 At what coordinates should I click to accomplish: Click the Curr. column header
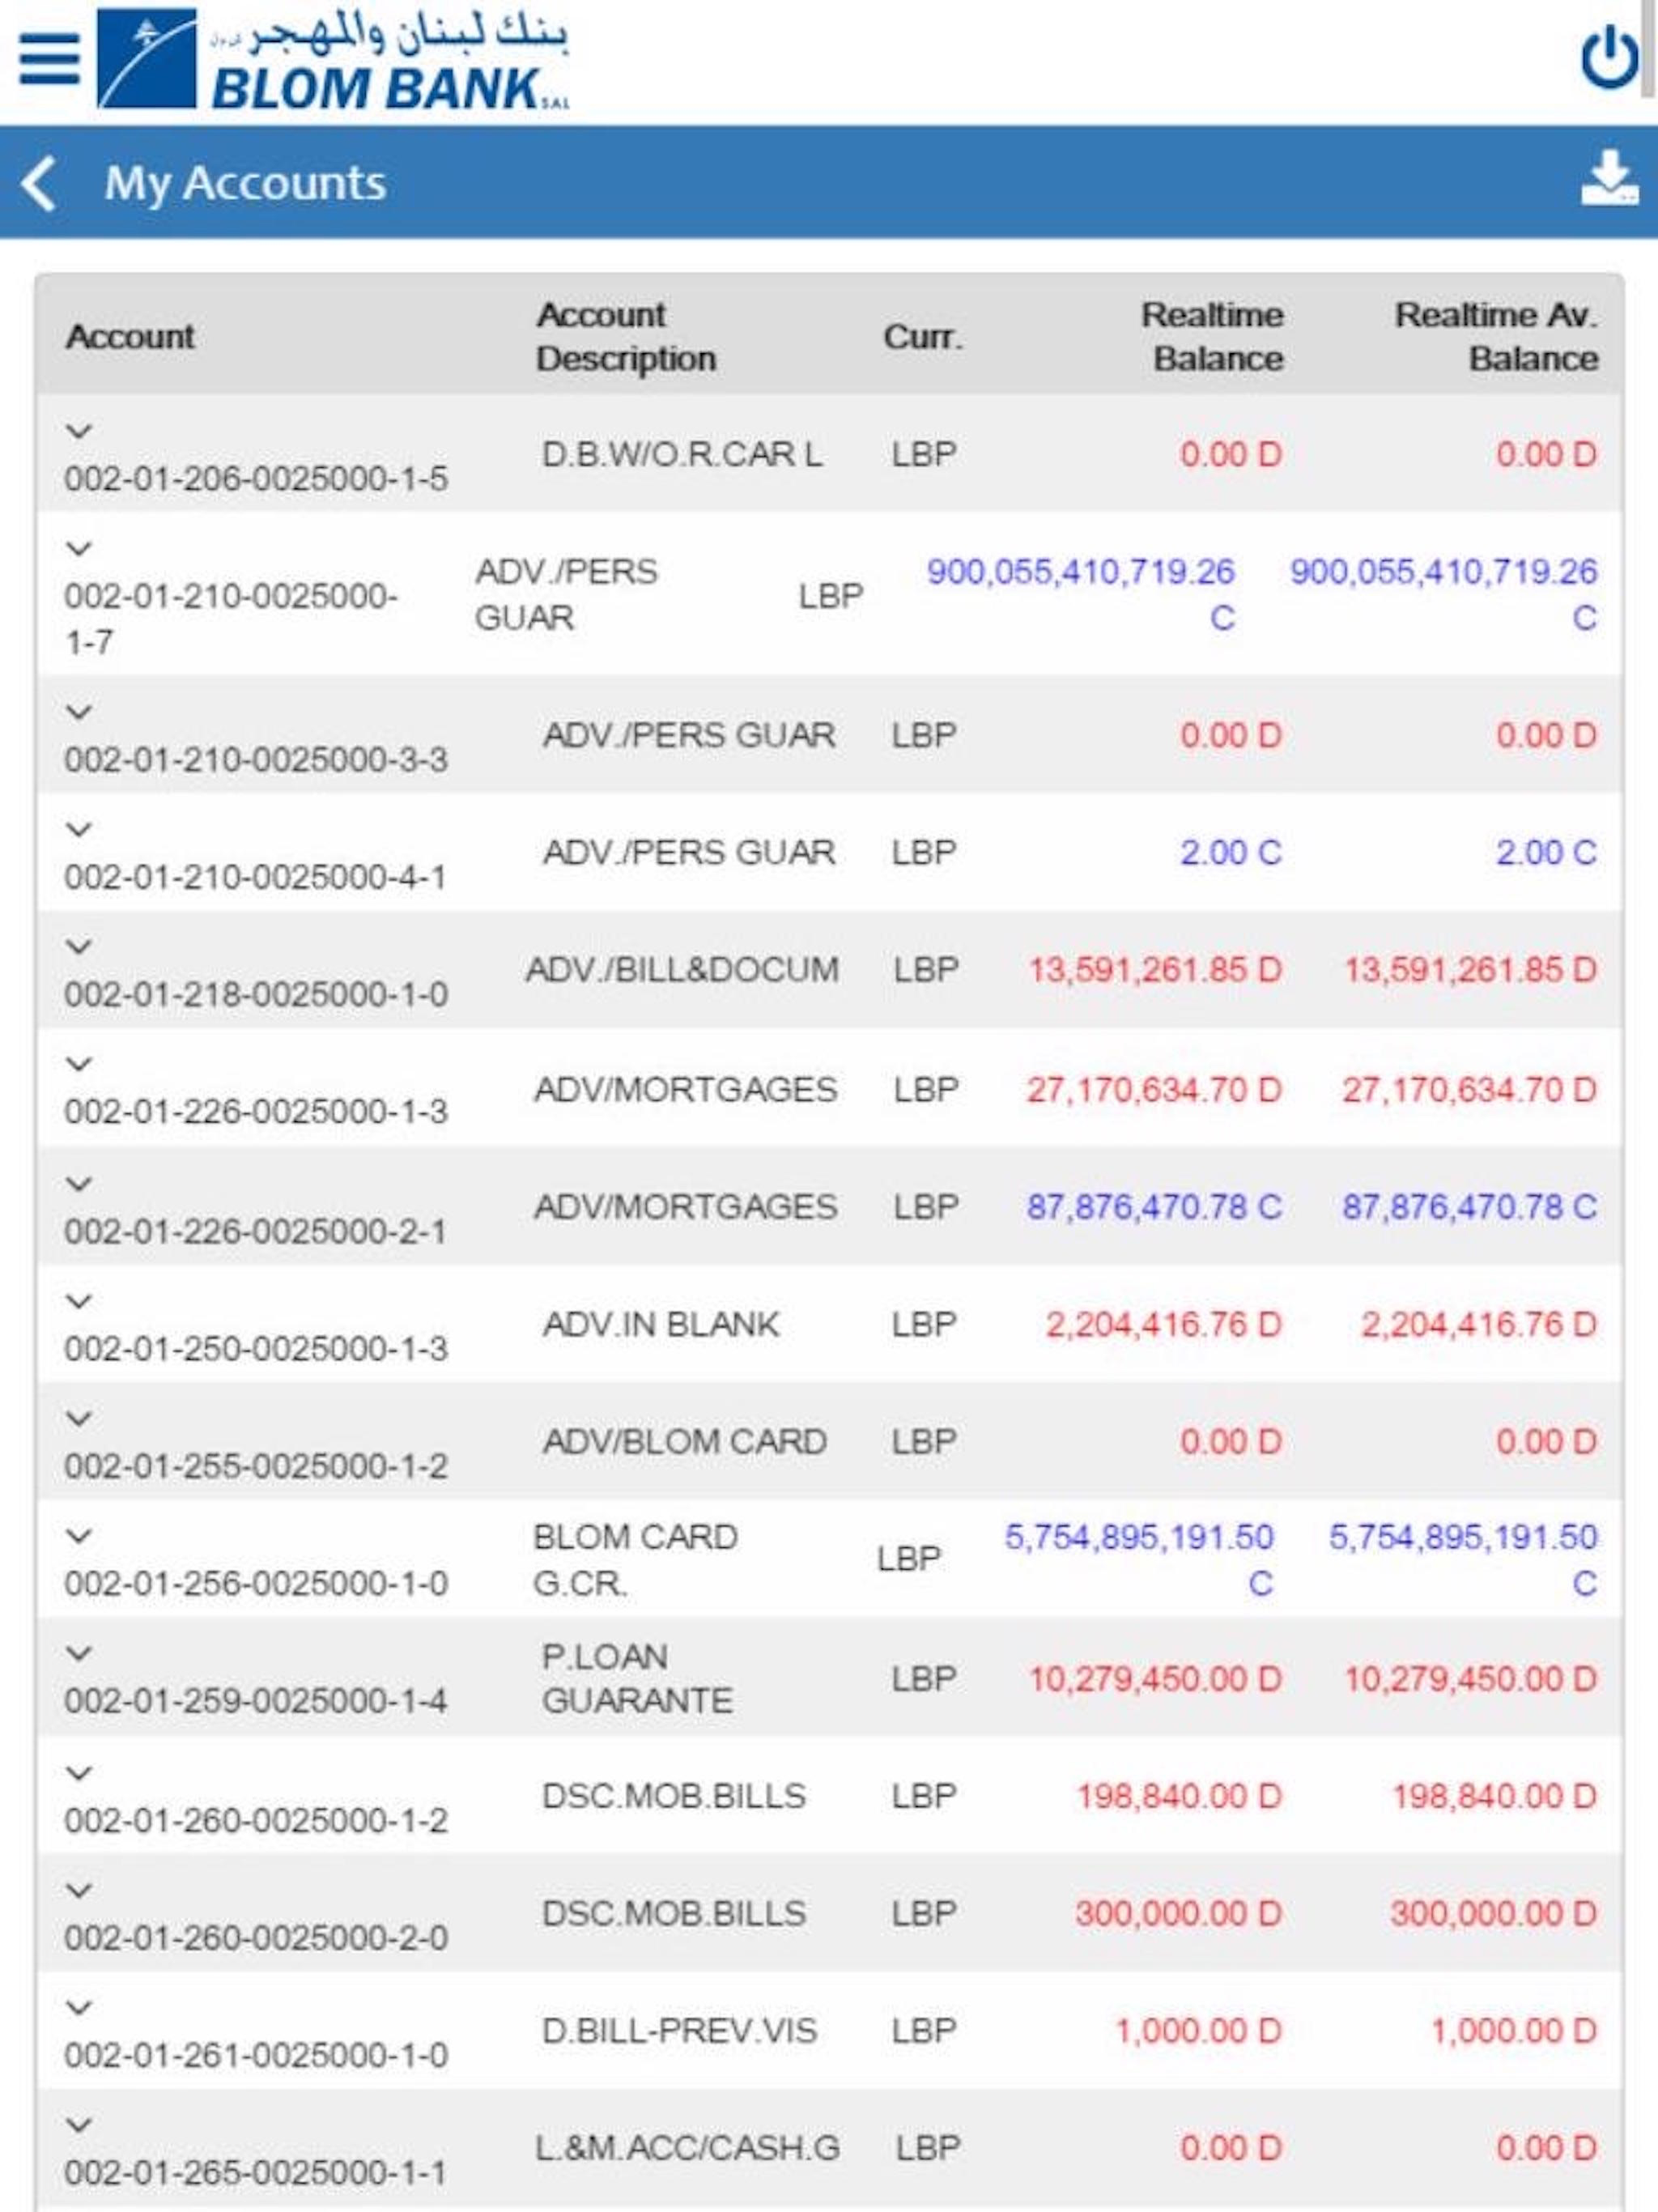[922, 336]
